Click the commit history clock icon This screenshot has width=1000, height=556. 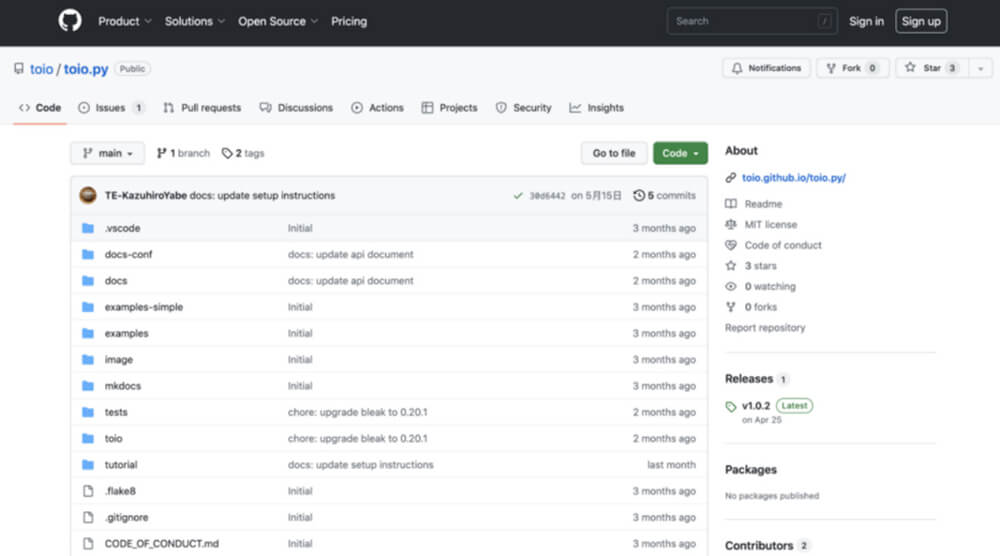tap(638, 195)
